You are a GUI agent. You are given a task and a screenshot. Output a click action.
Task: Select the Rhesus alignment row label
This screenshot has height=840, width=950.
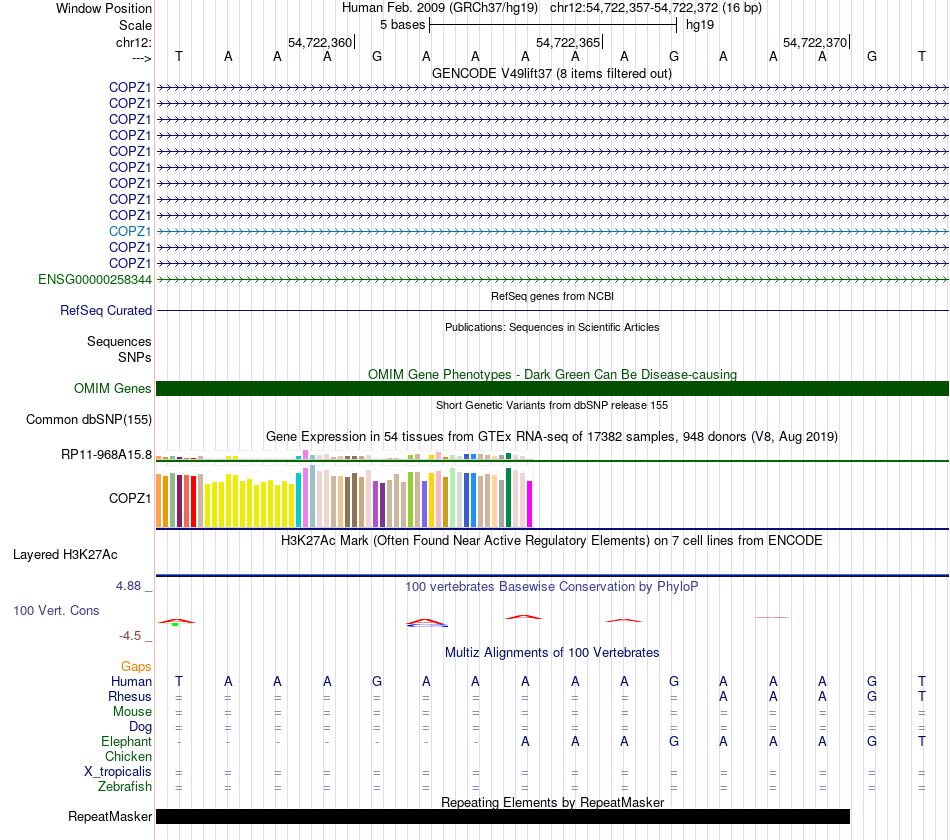click(130, 697)
